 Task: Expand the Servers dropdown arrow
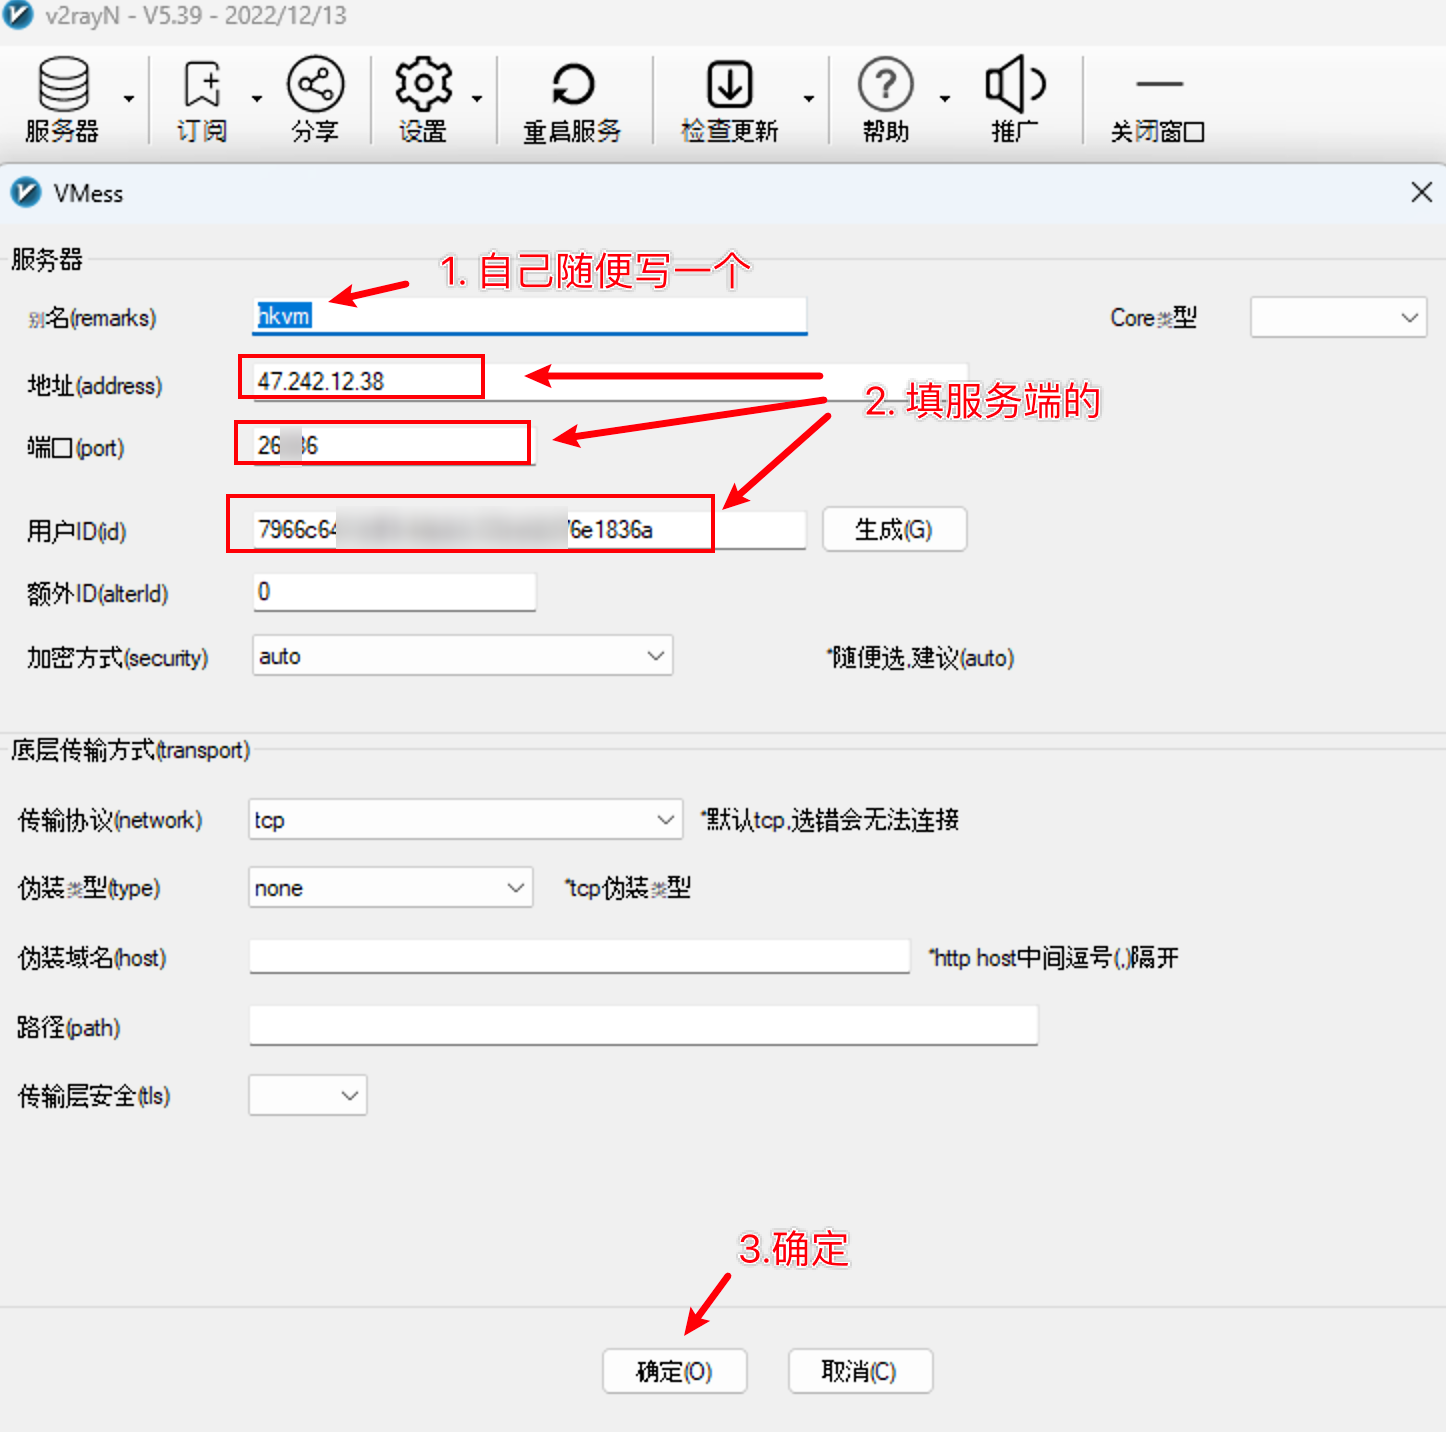[x=128, y=99]
